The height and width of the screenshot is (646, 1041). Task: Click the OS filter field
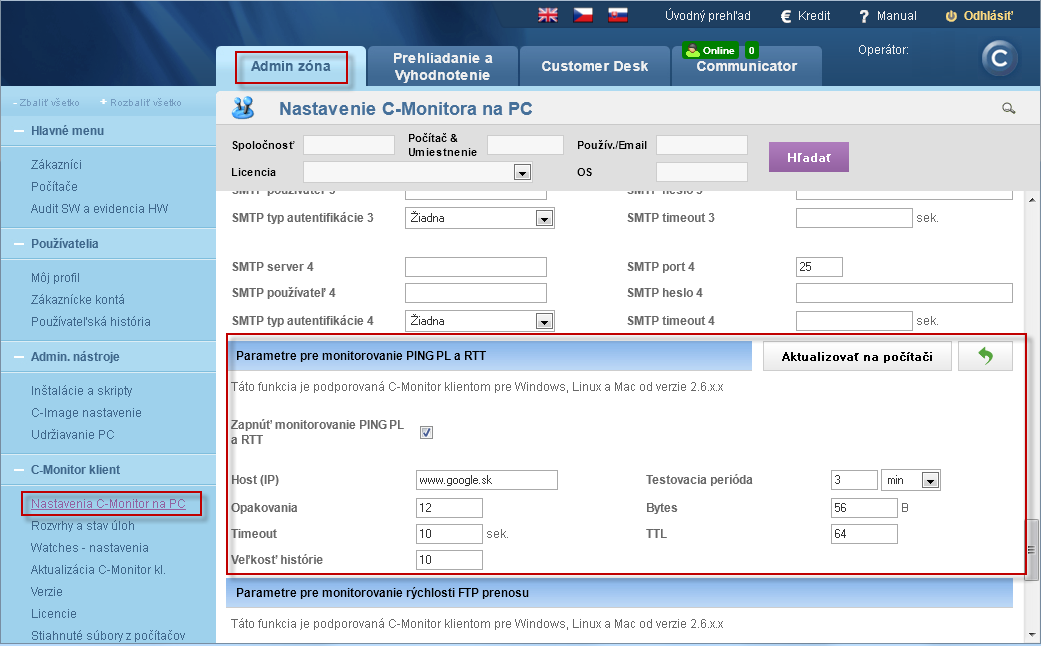click(x=702, y=172)
